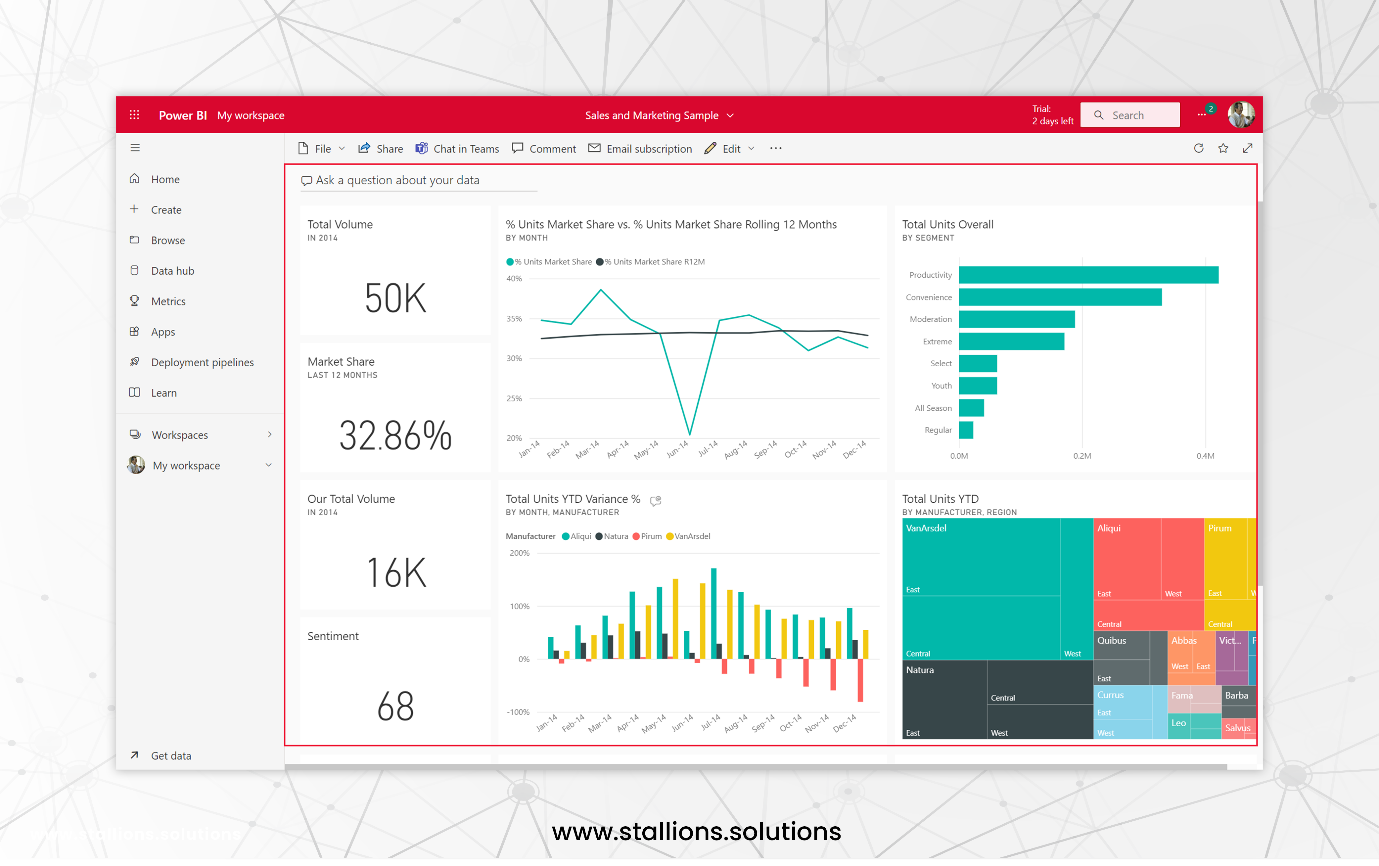This screenshot has height=866, width=1379.
Task: Expand the My workspace chevron in sidebar
Action: coord(268,466)
